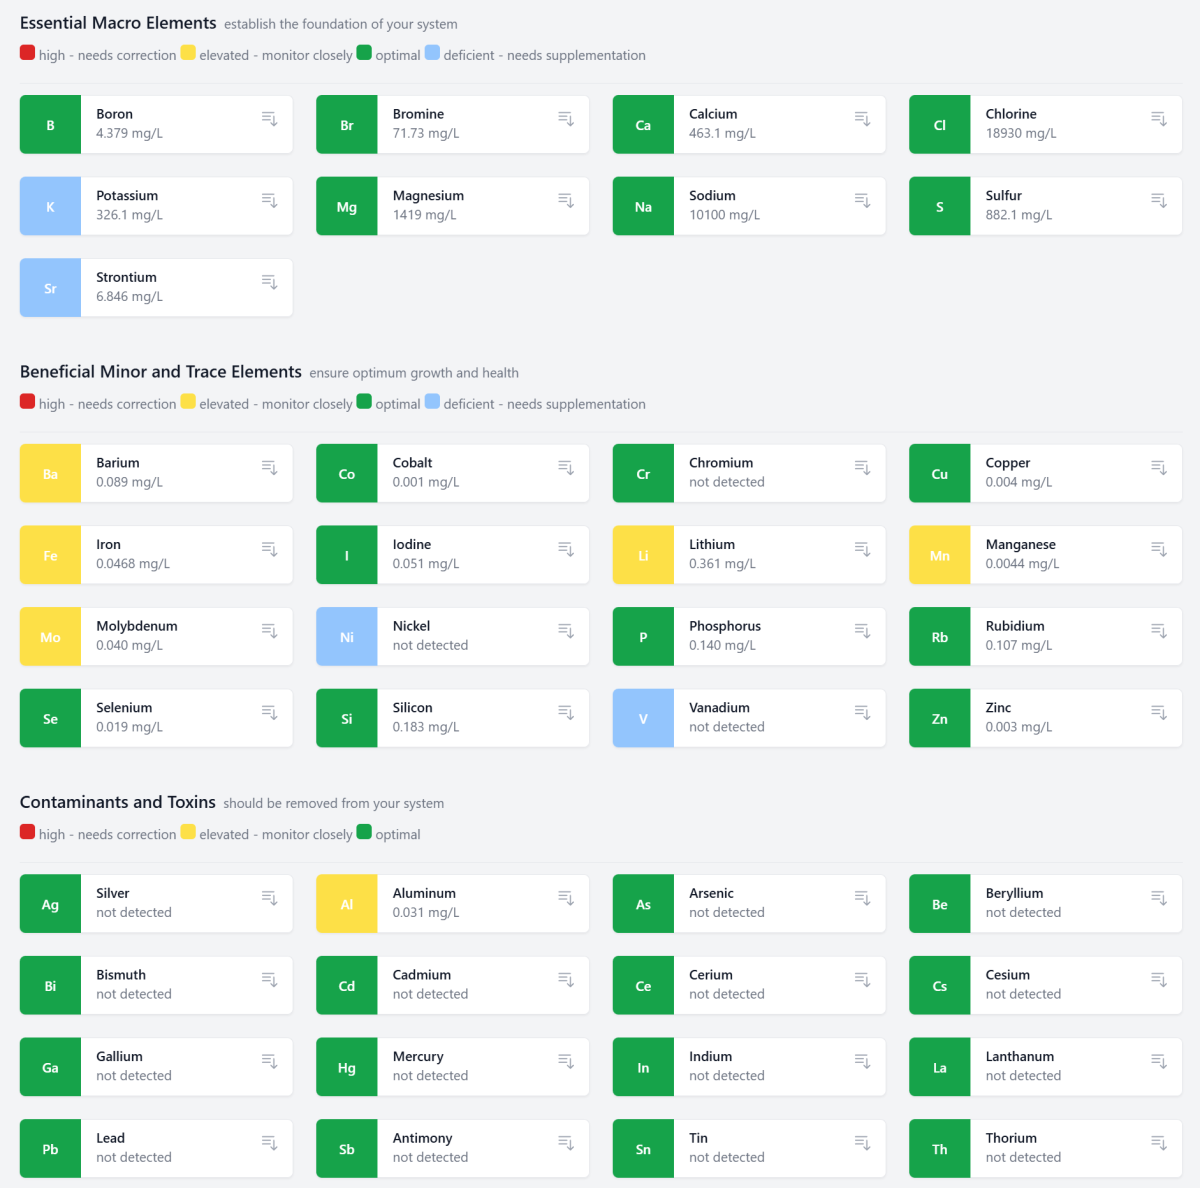Select the blue Ni symbol tile
Screen dimensions: 1200x1188
(x=347, y=637)
